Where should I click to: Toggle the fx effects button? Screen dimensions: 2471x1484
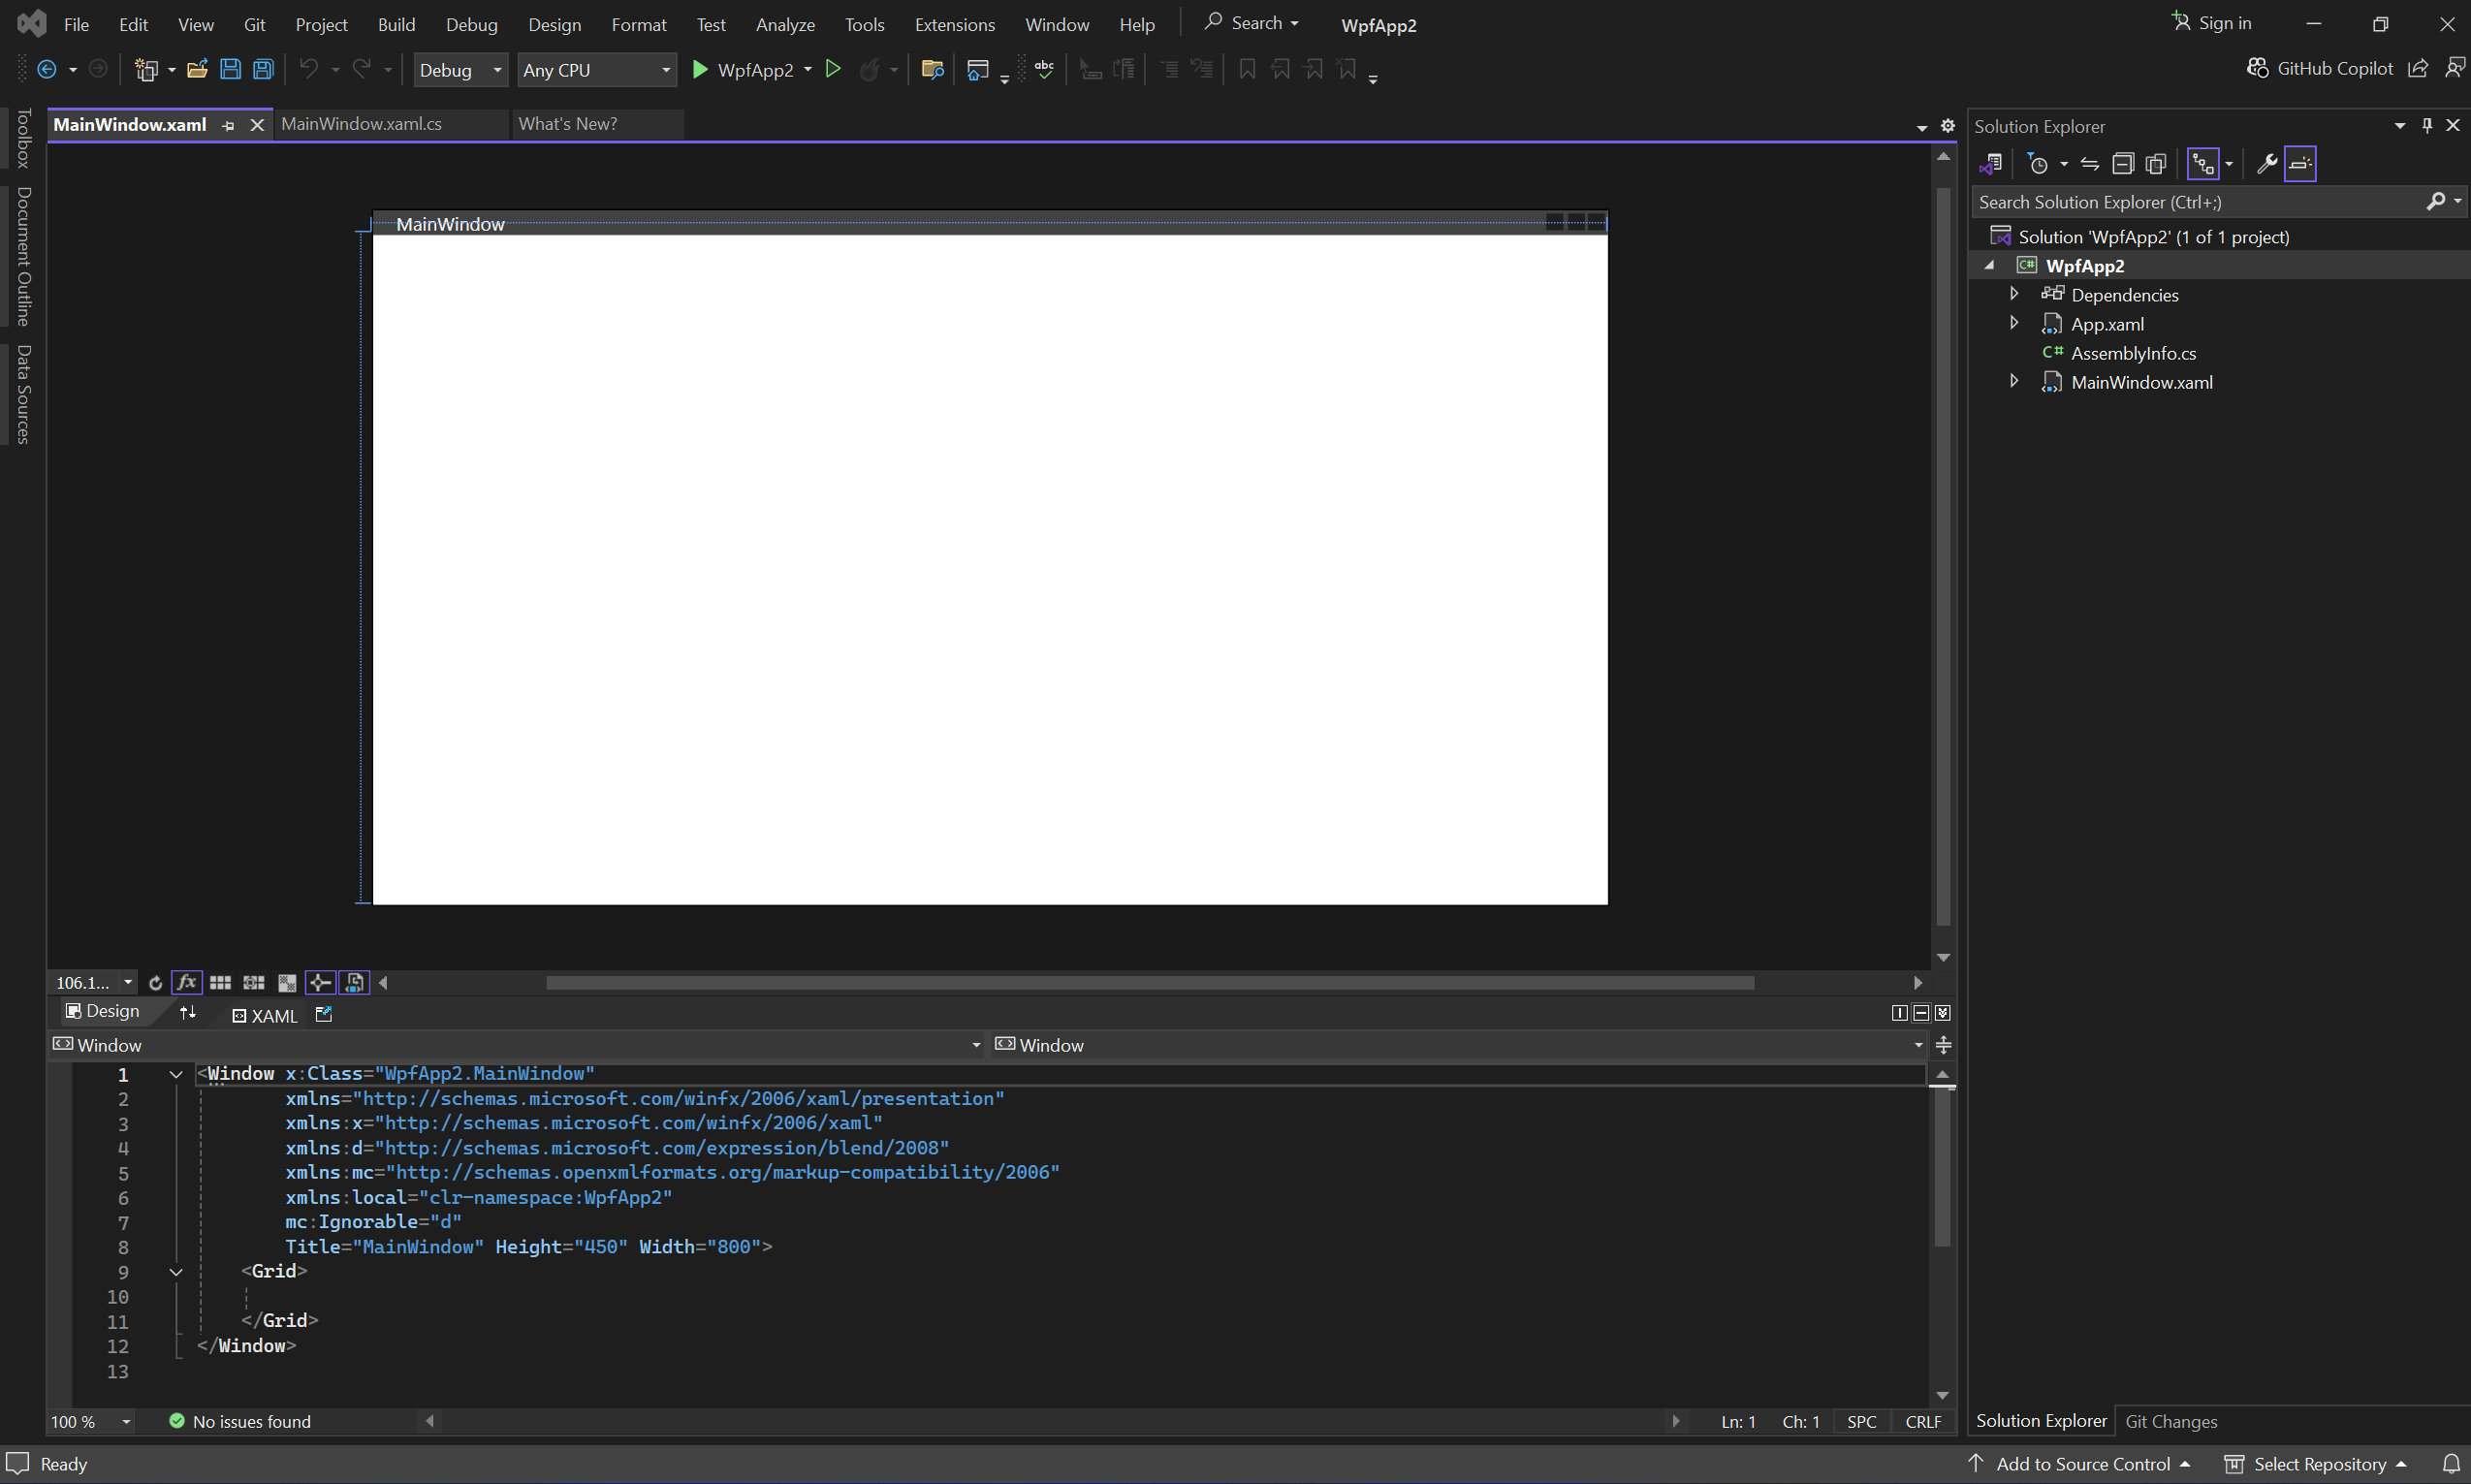coord(187,983)
